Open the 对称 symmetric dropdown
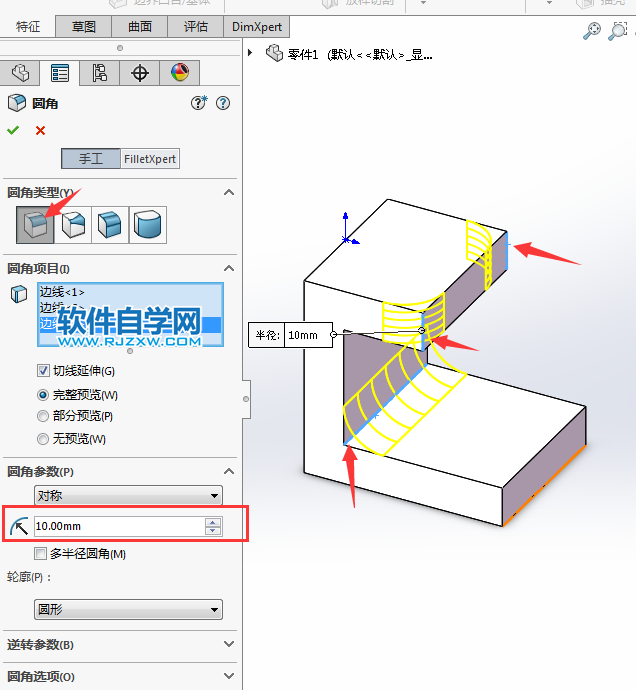Screen dimensions: 636x690 tap(129, 495)
